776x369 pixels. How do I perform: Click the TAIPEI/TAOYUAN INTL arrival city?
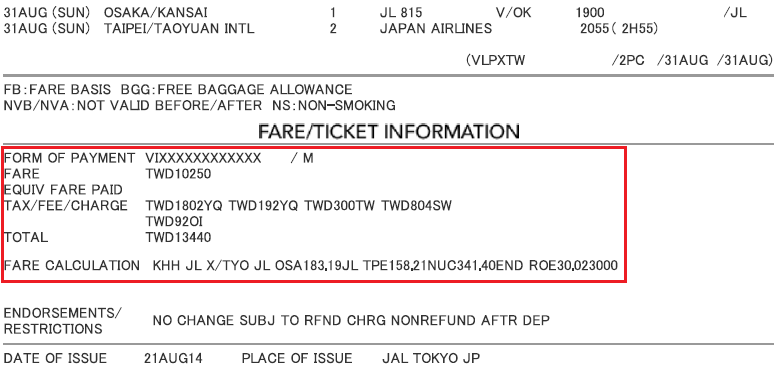click(179, 29)
